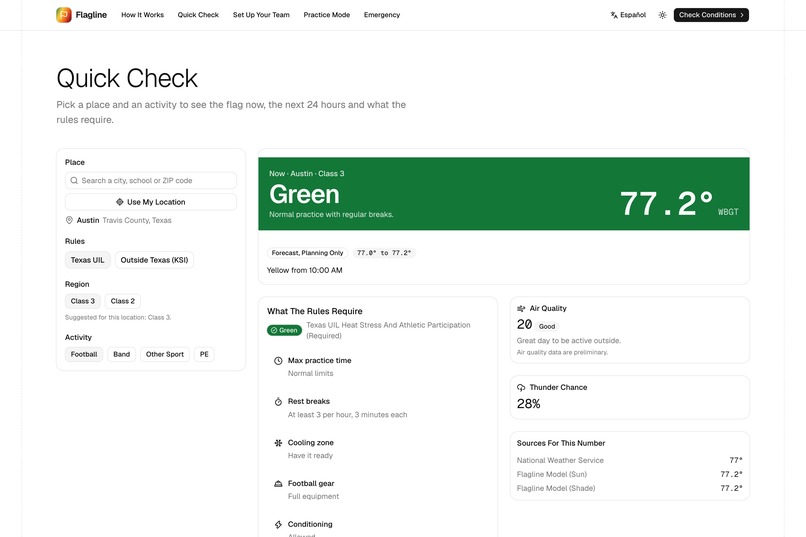This screenshot has height=537, width=806.
Task: Open the Emergency page
Action: click(x=382, y=15)
